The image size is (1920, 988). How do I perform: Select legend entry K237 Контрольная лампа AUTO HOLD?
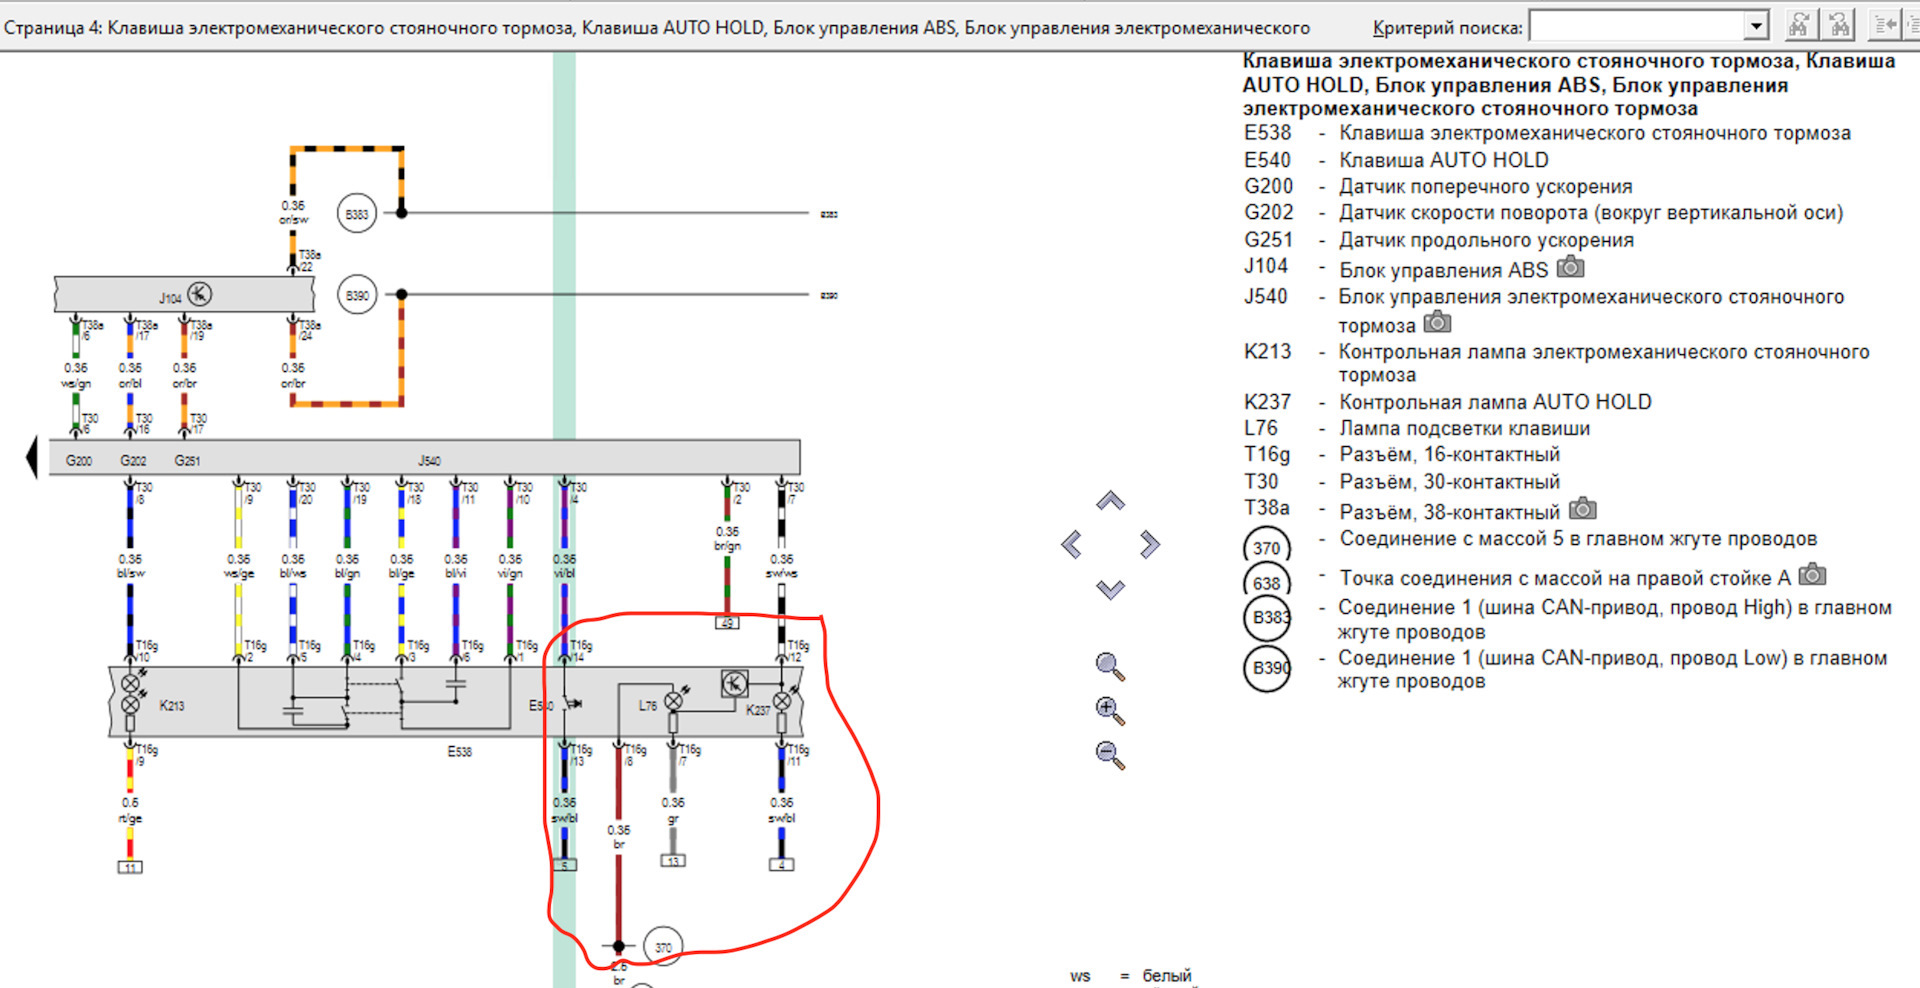[1447, 402]
